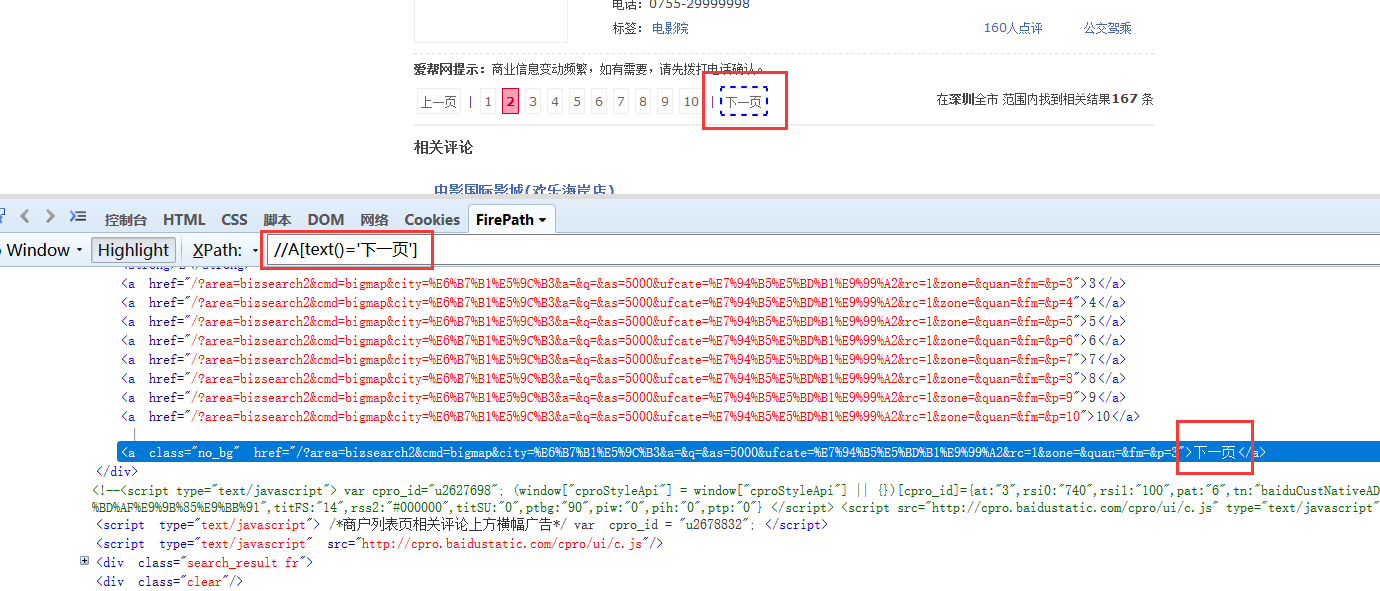Image resolution: width=1380 pixels, height=591 pixels.
Task: Select the 网络 panel tab
Action: 374,220
